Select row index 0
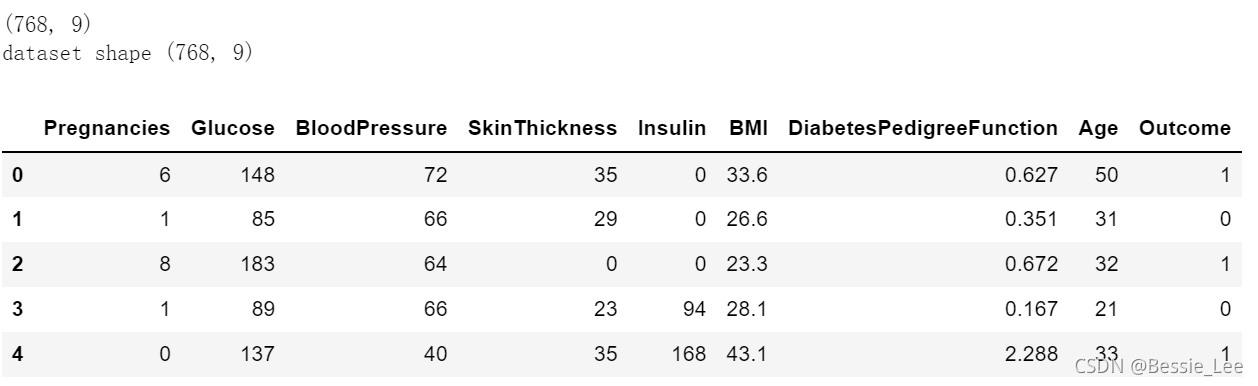1258x386 pixels. coord(17,176)
